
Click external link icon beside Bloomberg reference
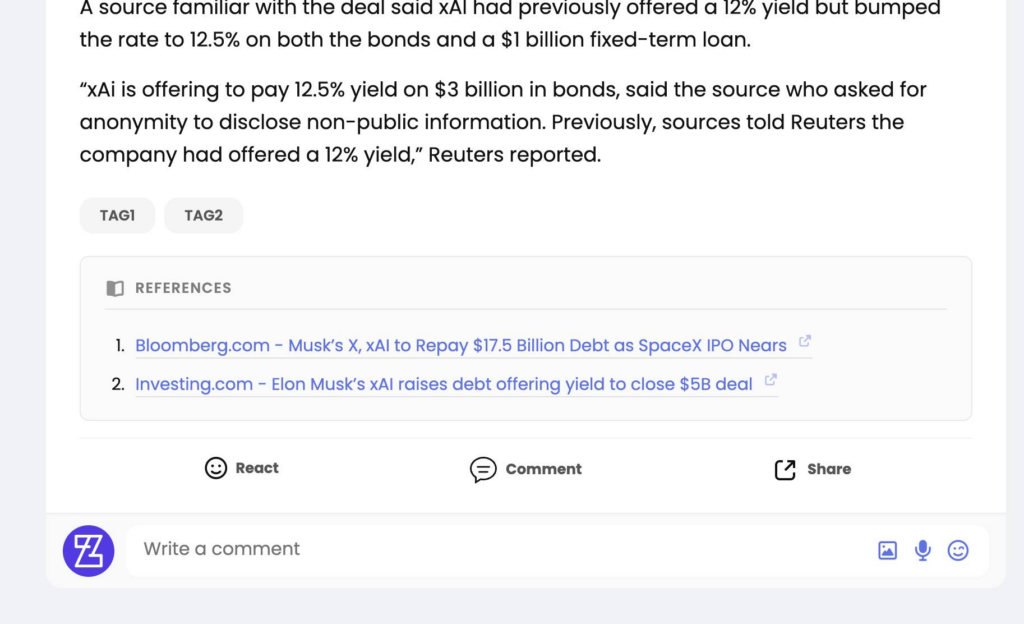click(x=805, y=343)
